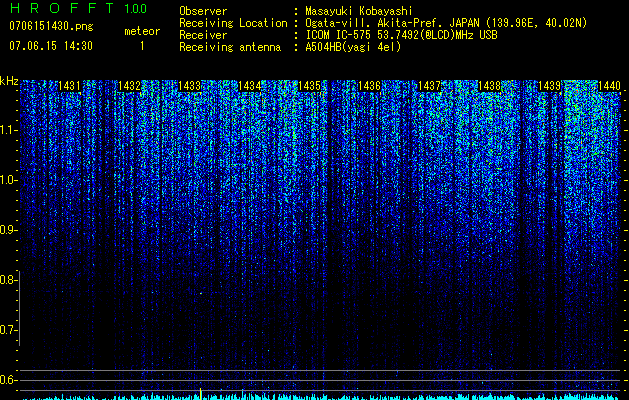The height and width of the screenshot is (400, 629).
Task: Click the ICOM IC-575 53.7492 MHz receiver text
Action: (401, 35)
